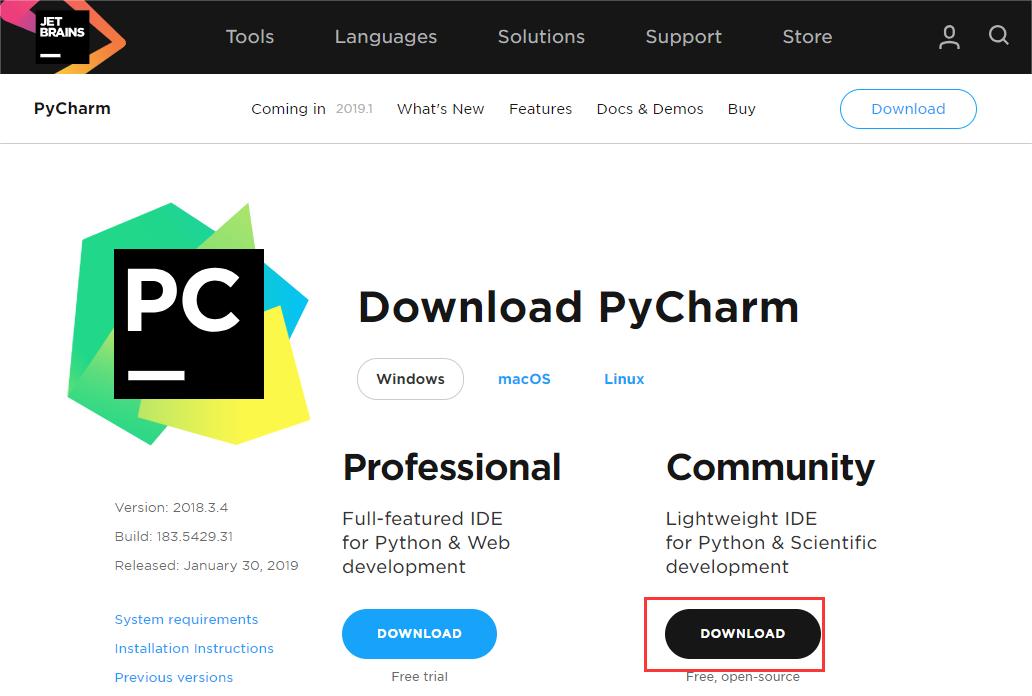Image resolution: width=1032 pixels, height=696 pixels.
Task: Click the Free, open-source caption
Action: (742, 677)
